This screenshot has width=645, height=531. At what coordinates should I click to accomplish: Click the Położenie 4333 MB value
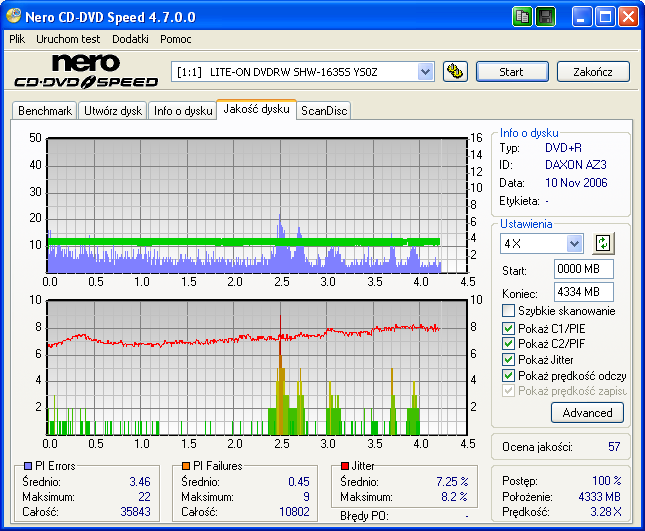(x=599, y=497)
